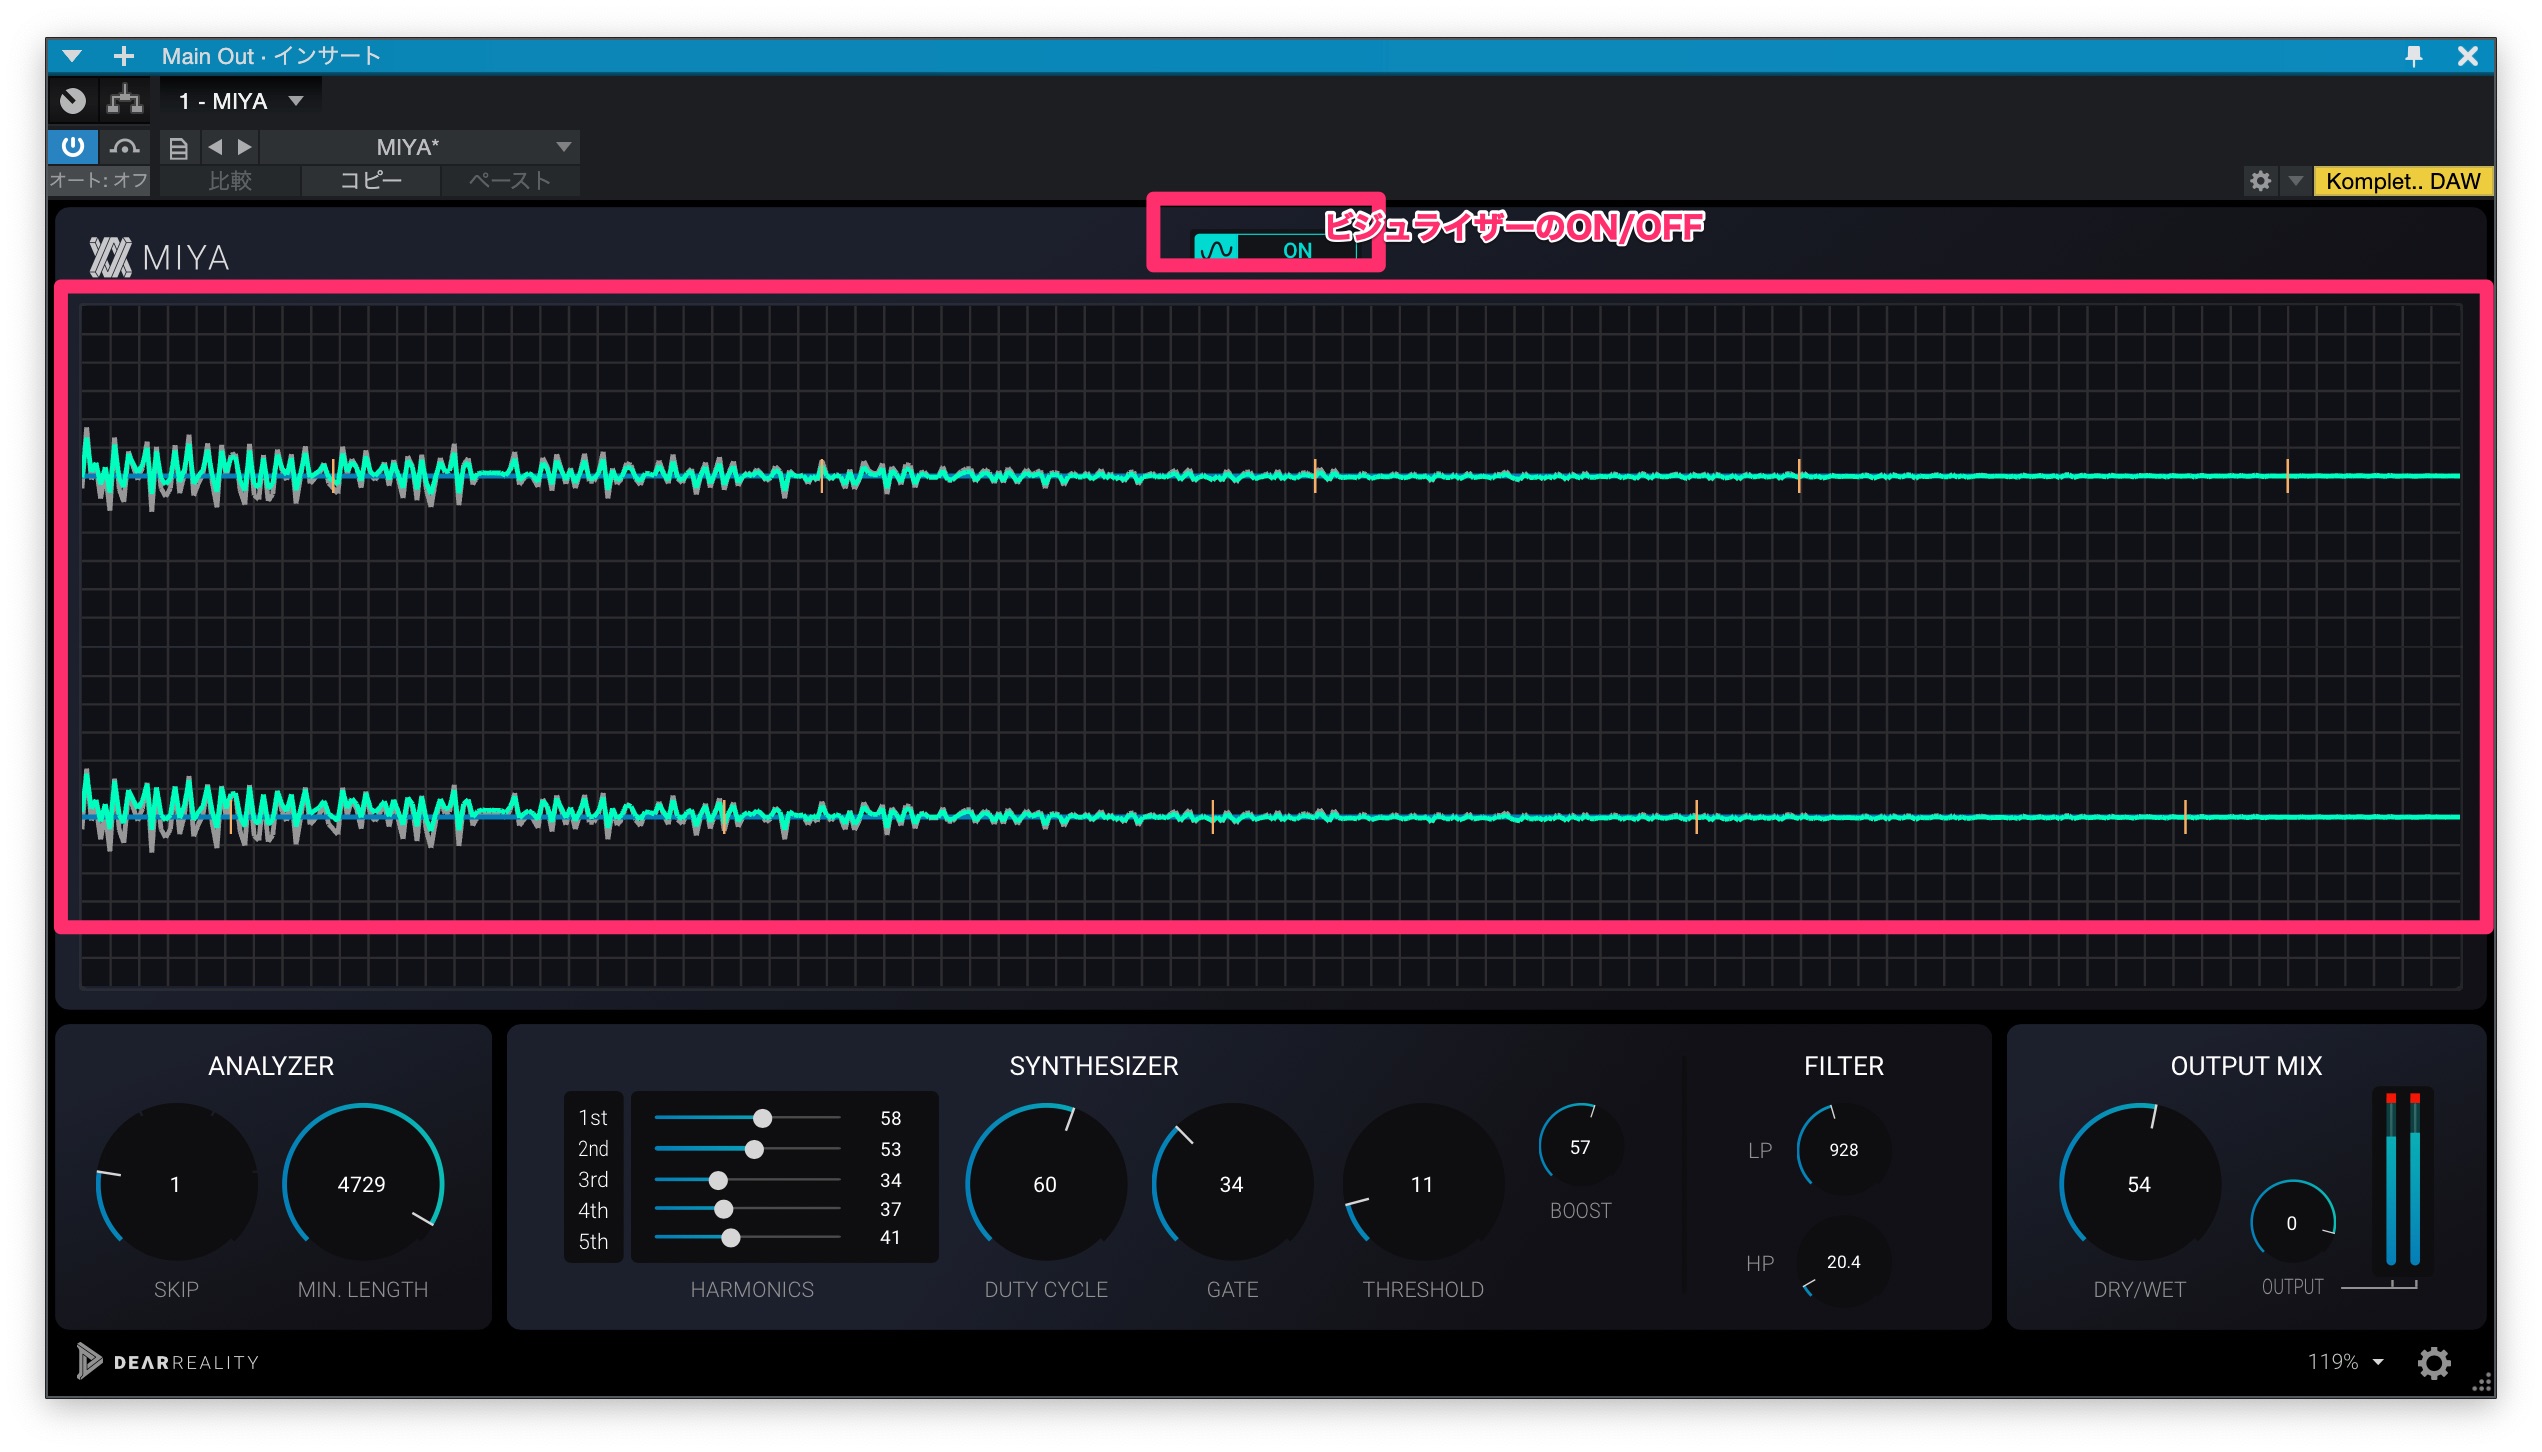Open the options arrow beside the header gear

coord(2296,181)
